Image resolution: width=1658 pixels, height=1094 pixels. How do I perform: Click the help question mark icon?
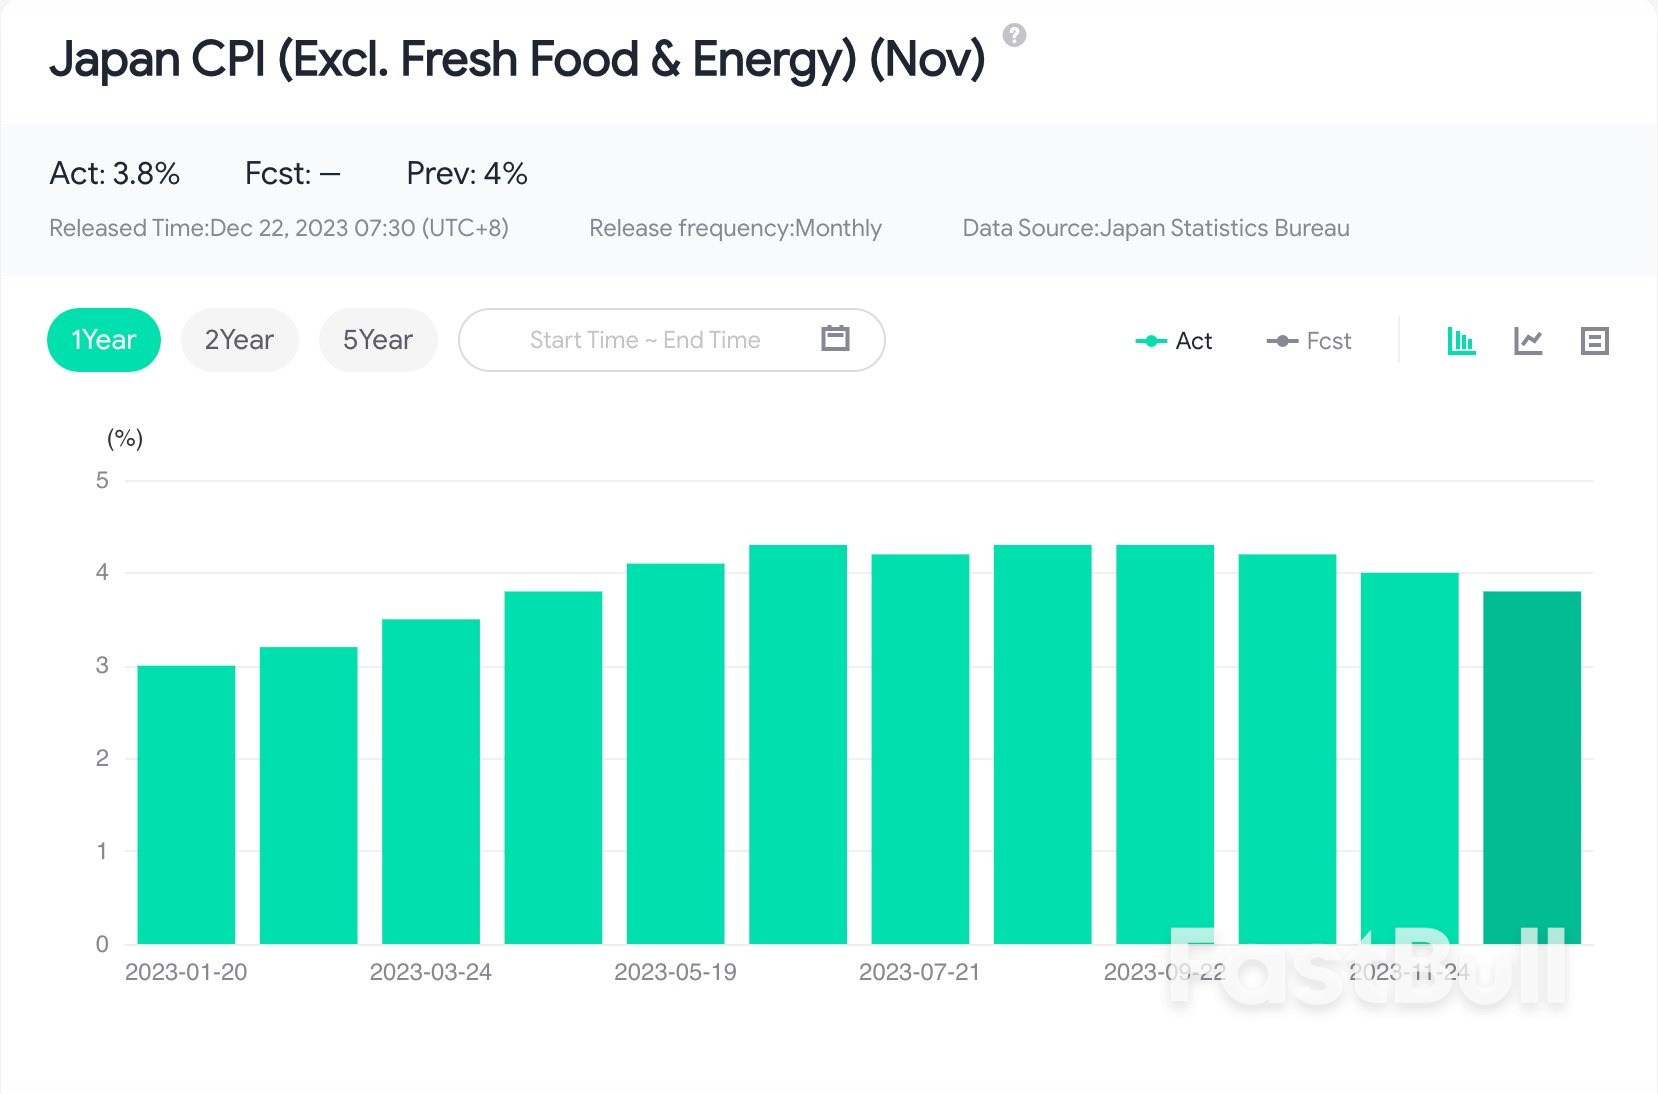[x=1016, y=36]
